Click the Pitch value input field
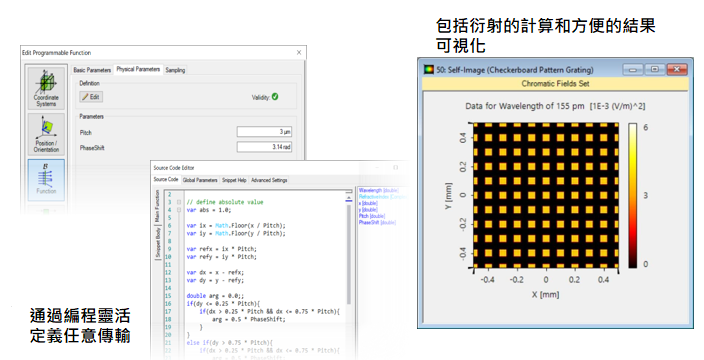 click(x=264, y=132)
